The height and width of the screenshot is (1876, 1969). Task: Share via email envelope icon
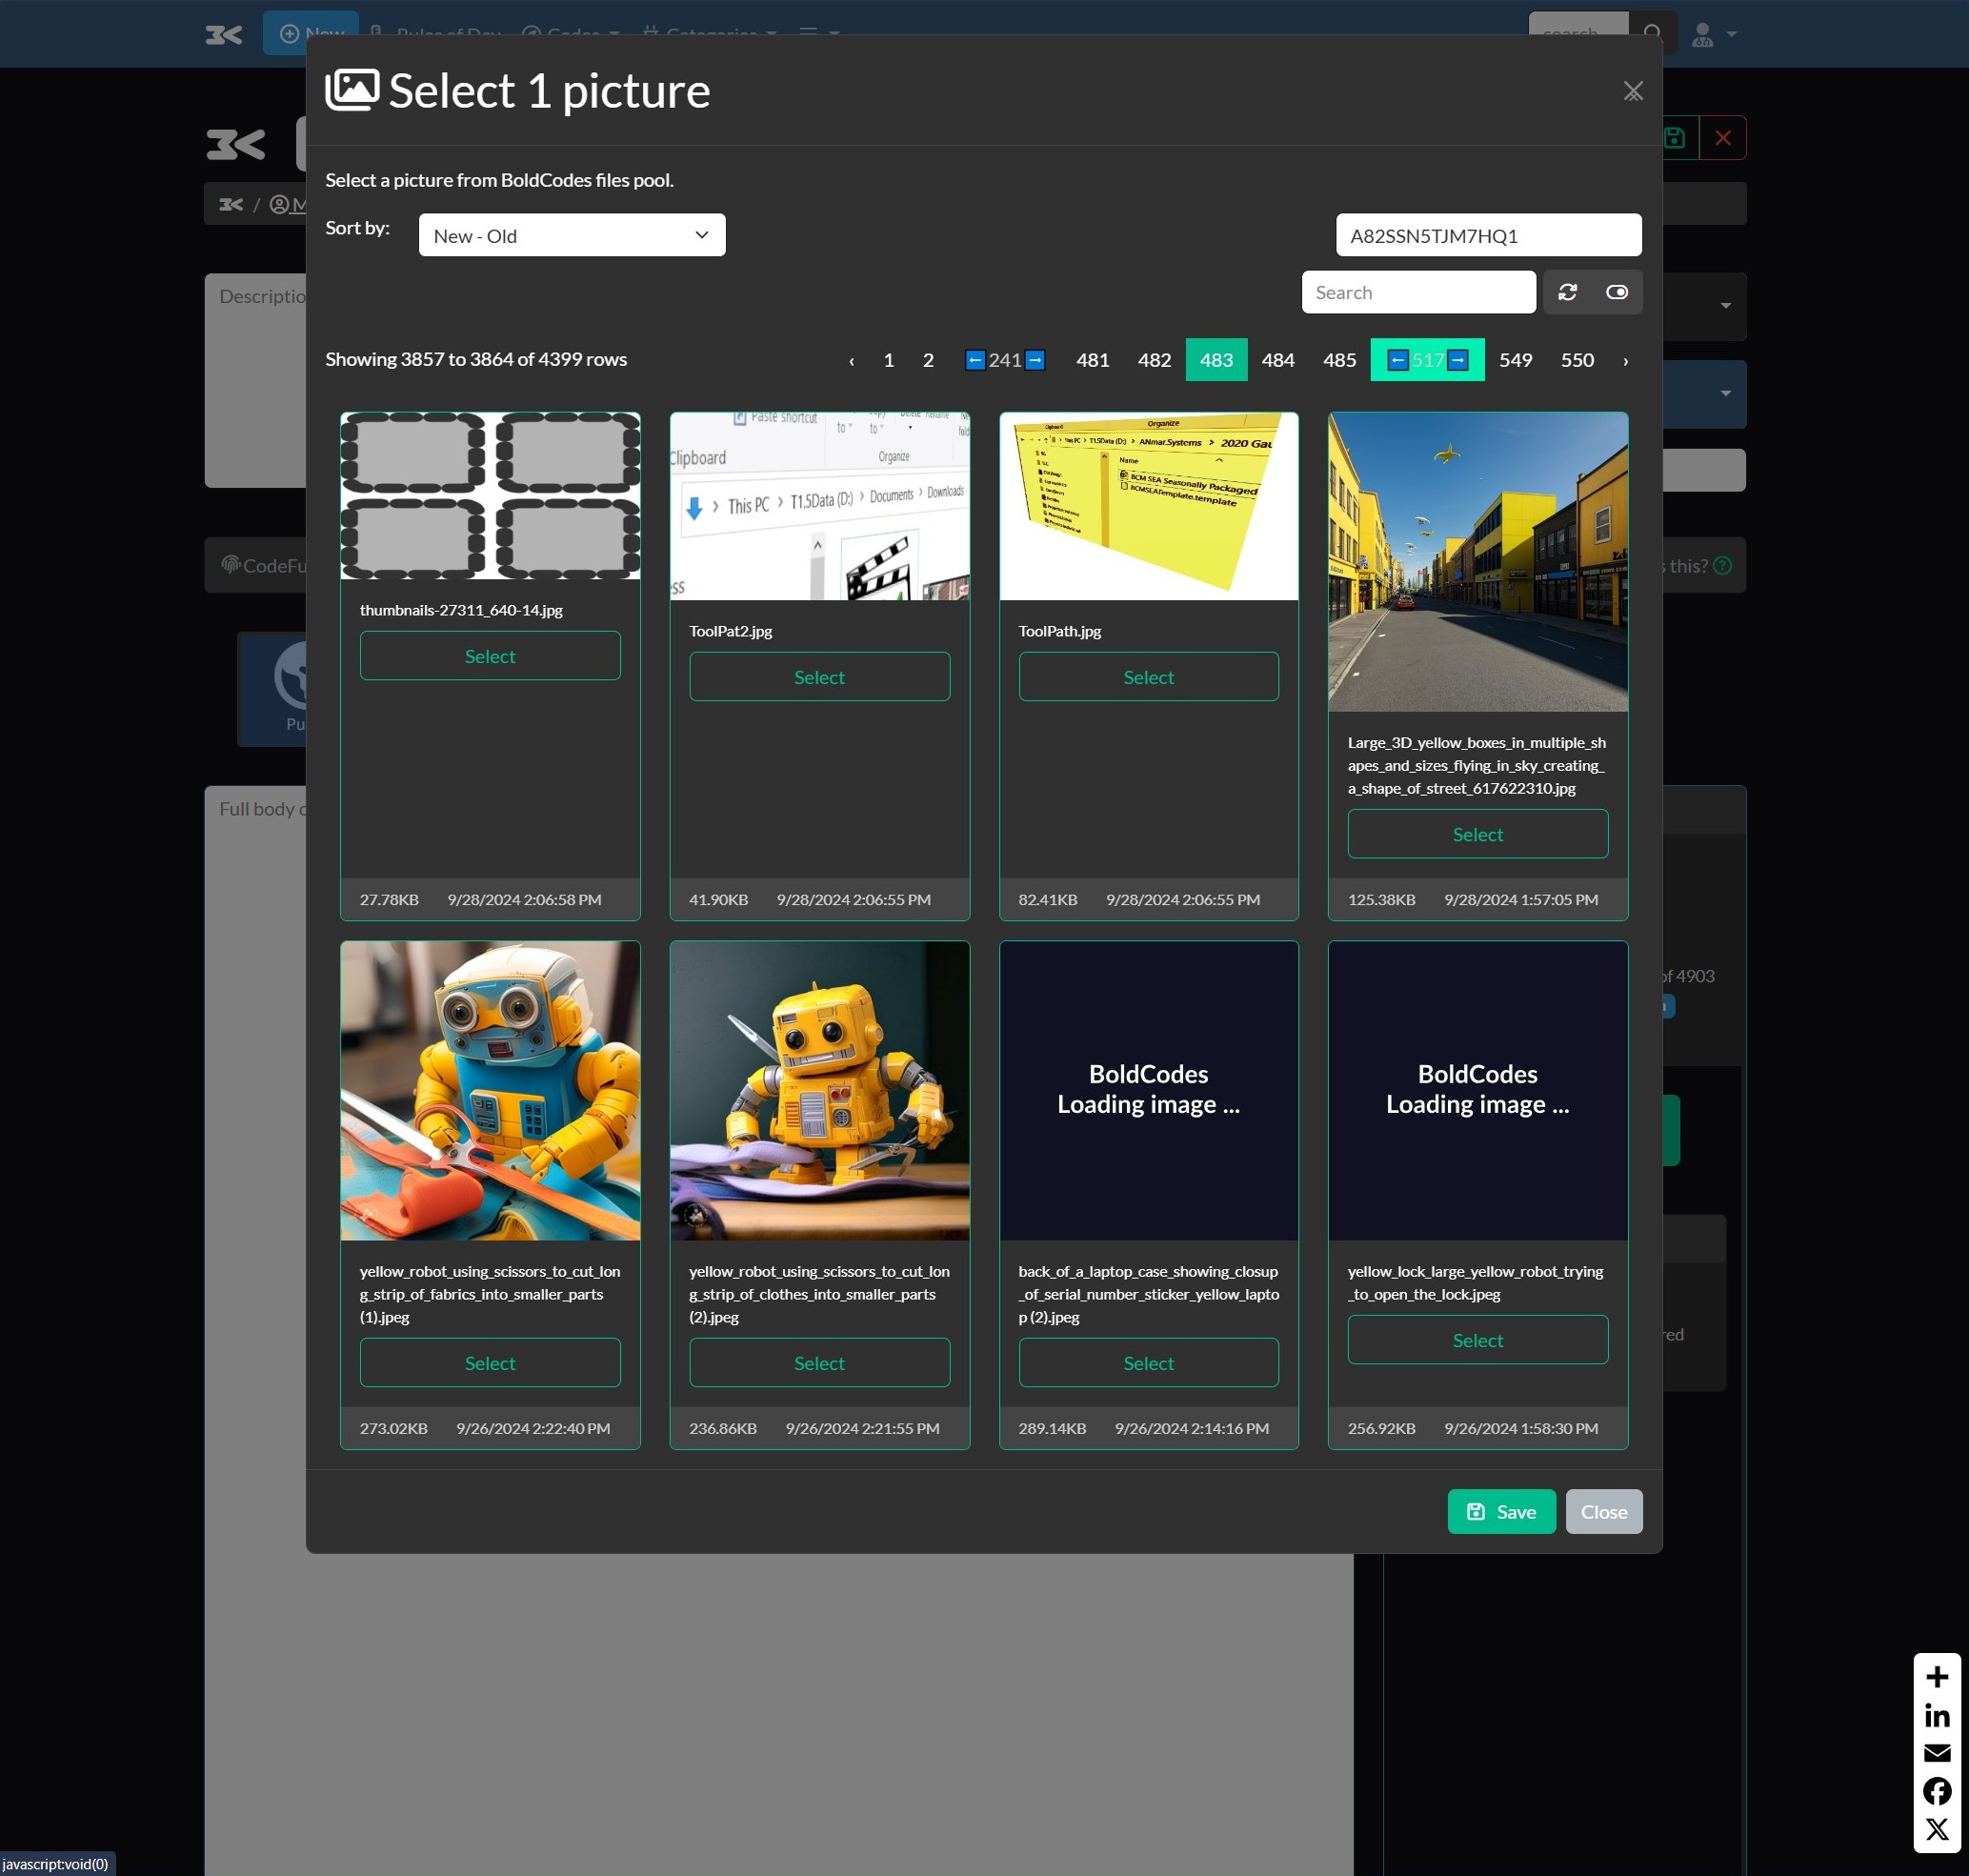(1936, 1753)
